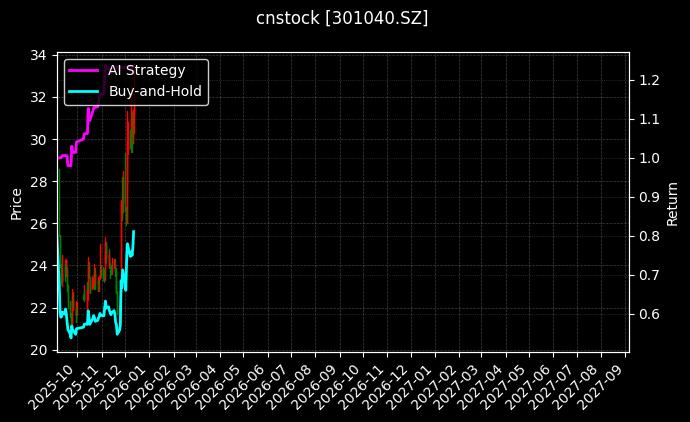Screen dimensions: 690x422
Task: Click the chart title cnstock [301040.SZ]
Action: point(343,18)
